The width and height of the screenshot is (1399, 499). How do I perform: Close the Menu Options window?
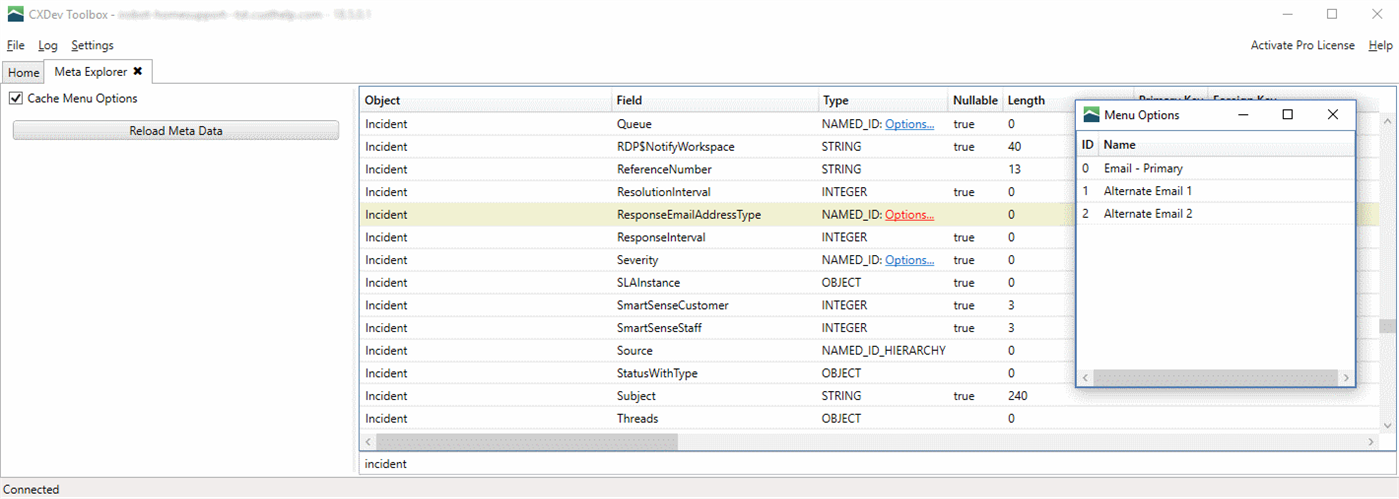click(1332, 115)
